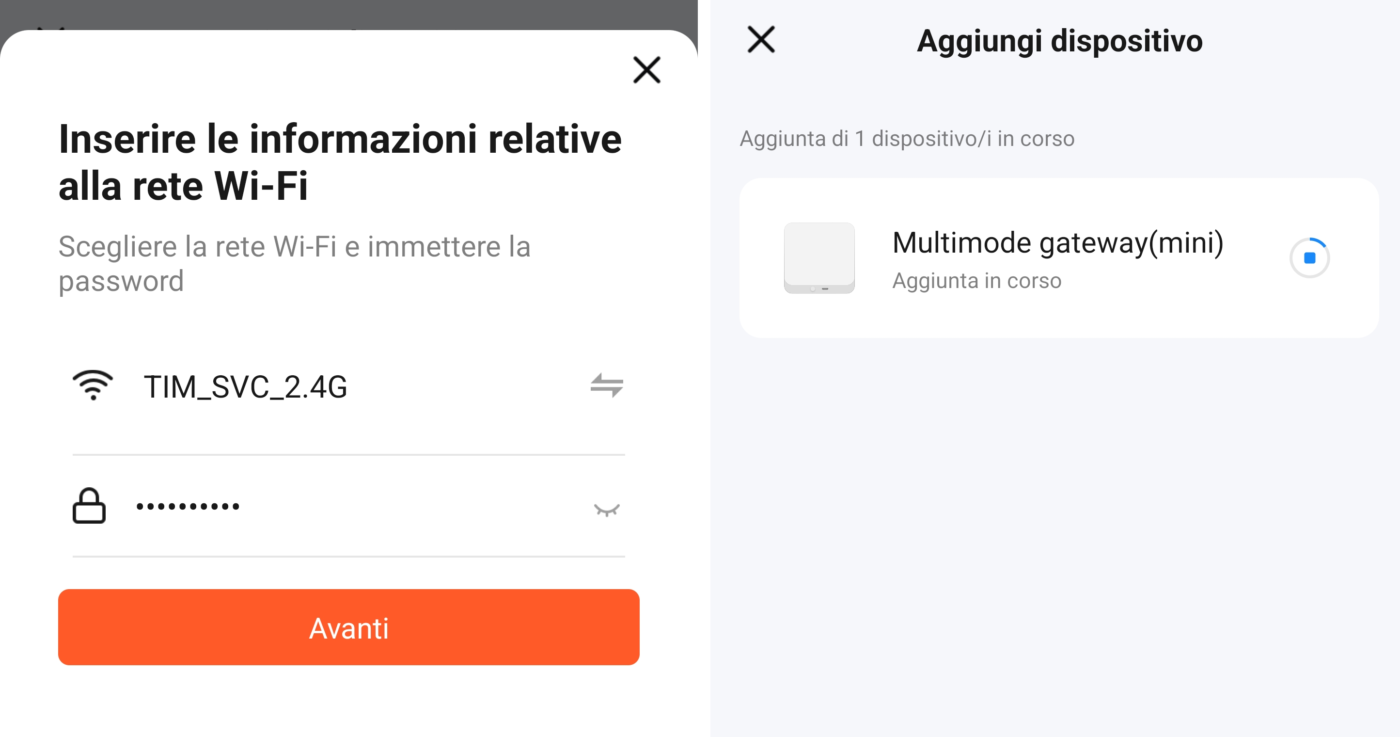
Task: Click the Aggiunta in corso status under gateway
Action: pos(976,281)
